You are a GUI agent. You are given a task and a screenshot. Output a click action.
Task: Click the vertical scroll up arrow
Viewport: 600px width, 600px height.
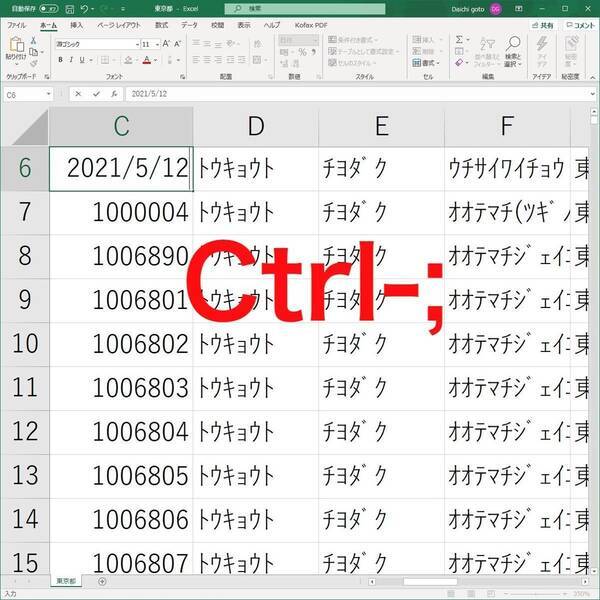594,112
